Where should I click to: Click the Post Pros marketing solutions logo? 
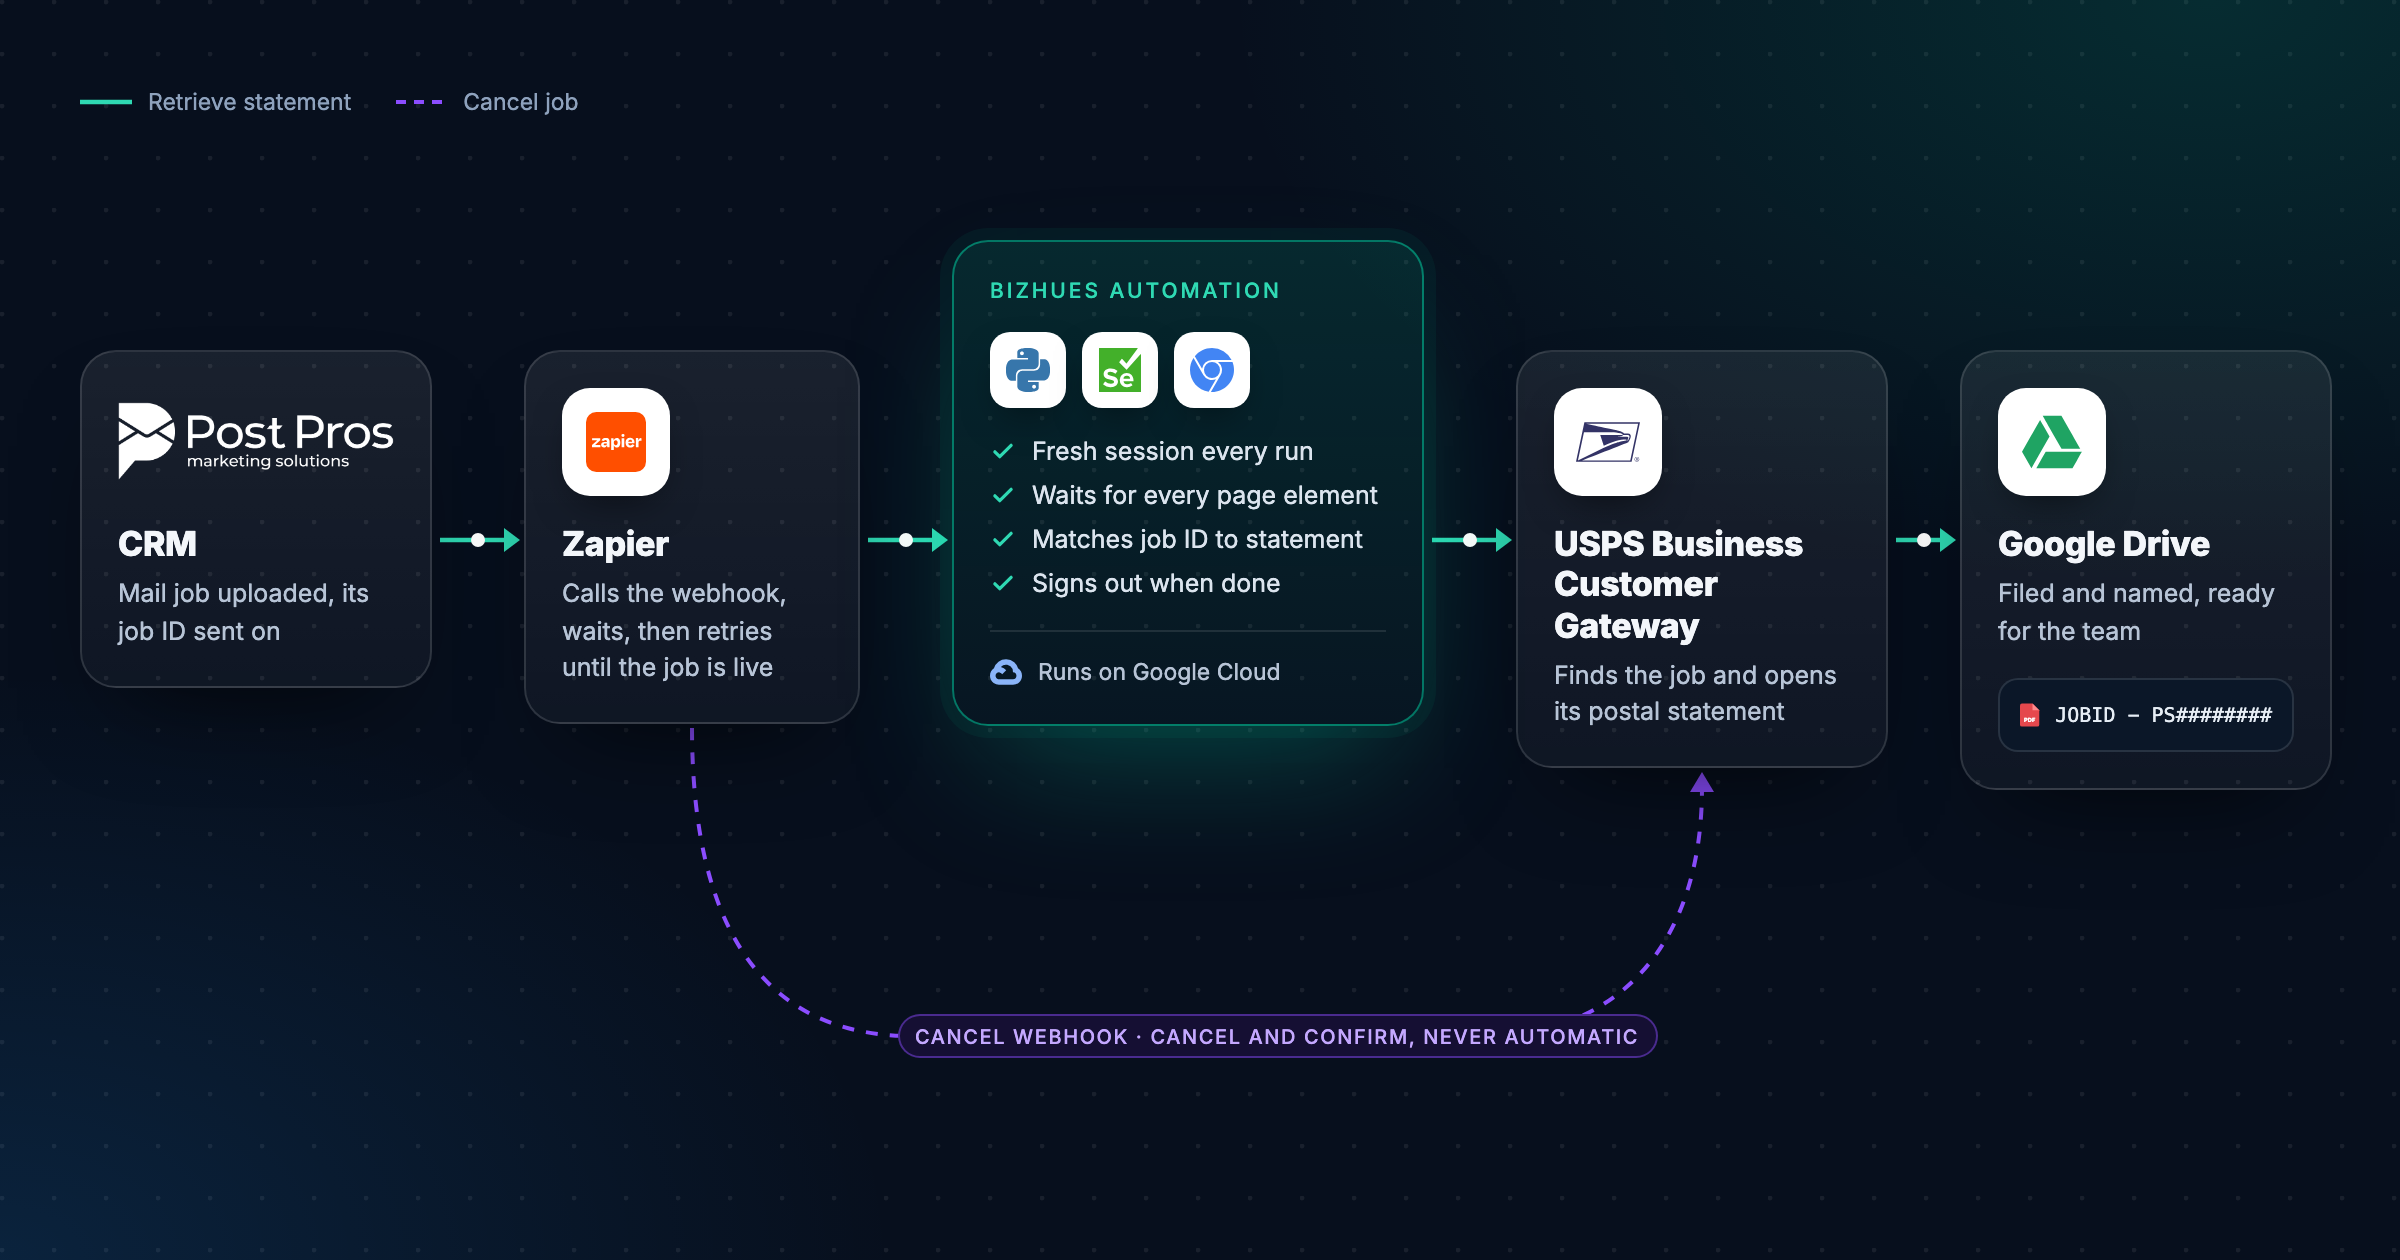(x=256, y=440)
